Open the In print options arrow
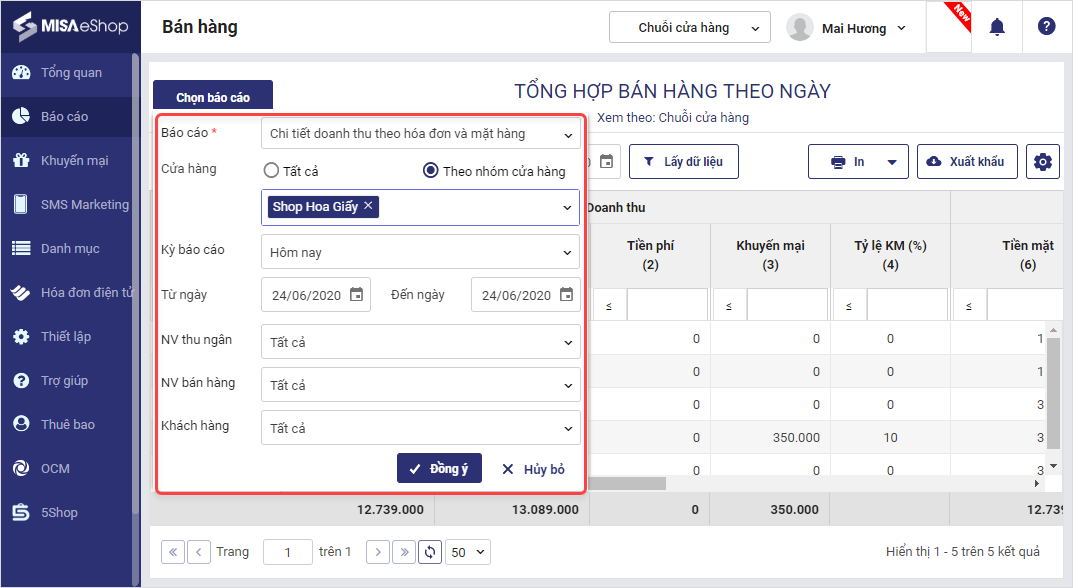1073x588 pixels. tap(892, 162)
